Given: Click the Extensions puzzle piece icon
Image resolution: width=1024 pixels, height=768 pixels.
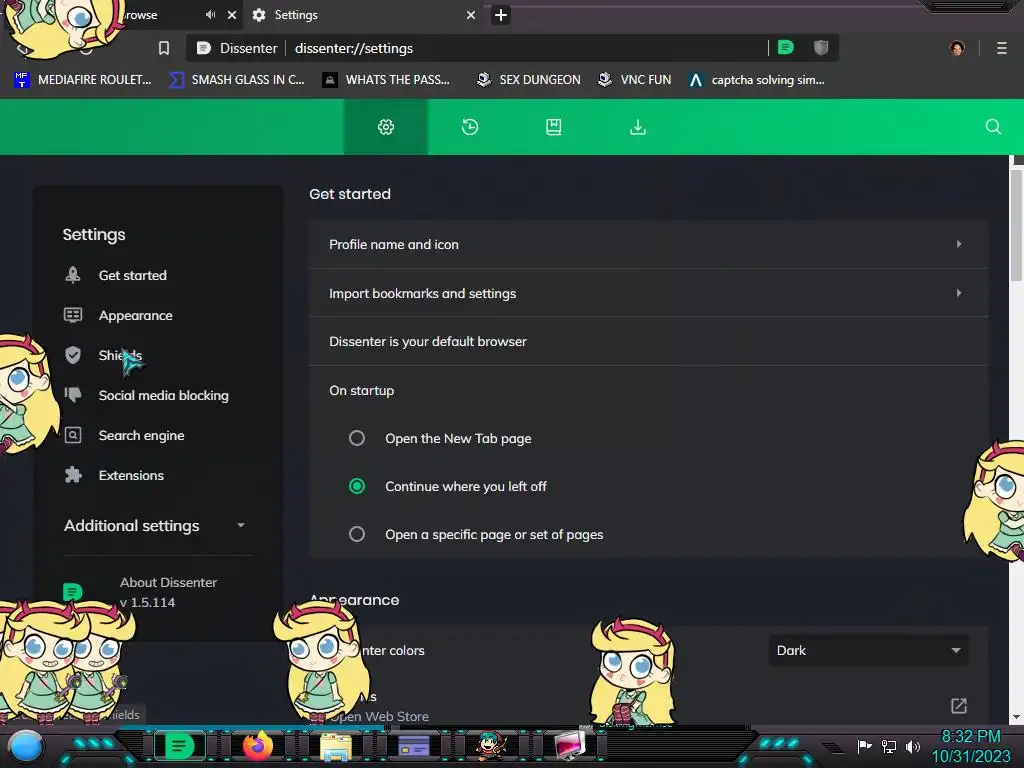Looking at the screenshot, I should coord(73,475).
